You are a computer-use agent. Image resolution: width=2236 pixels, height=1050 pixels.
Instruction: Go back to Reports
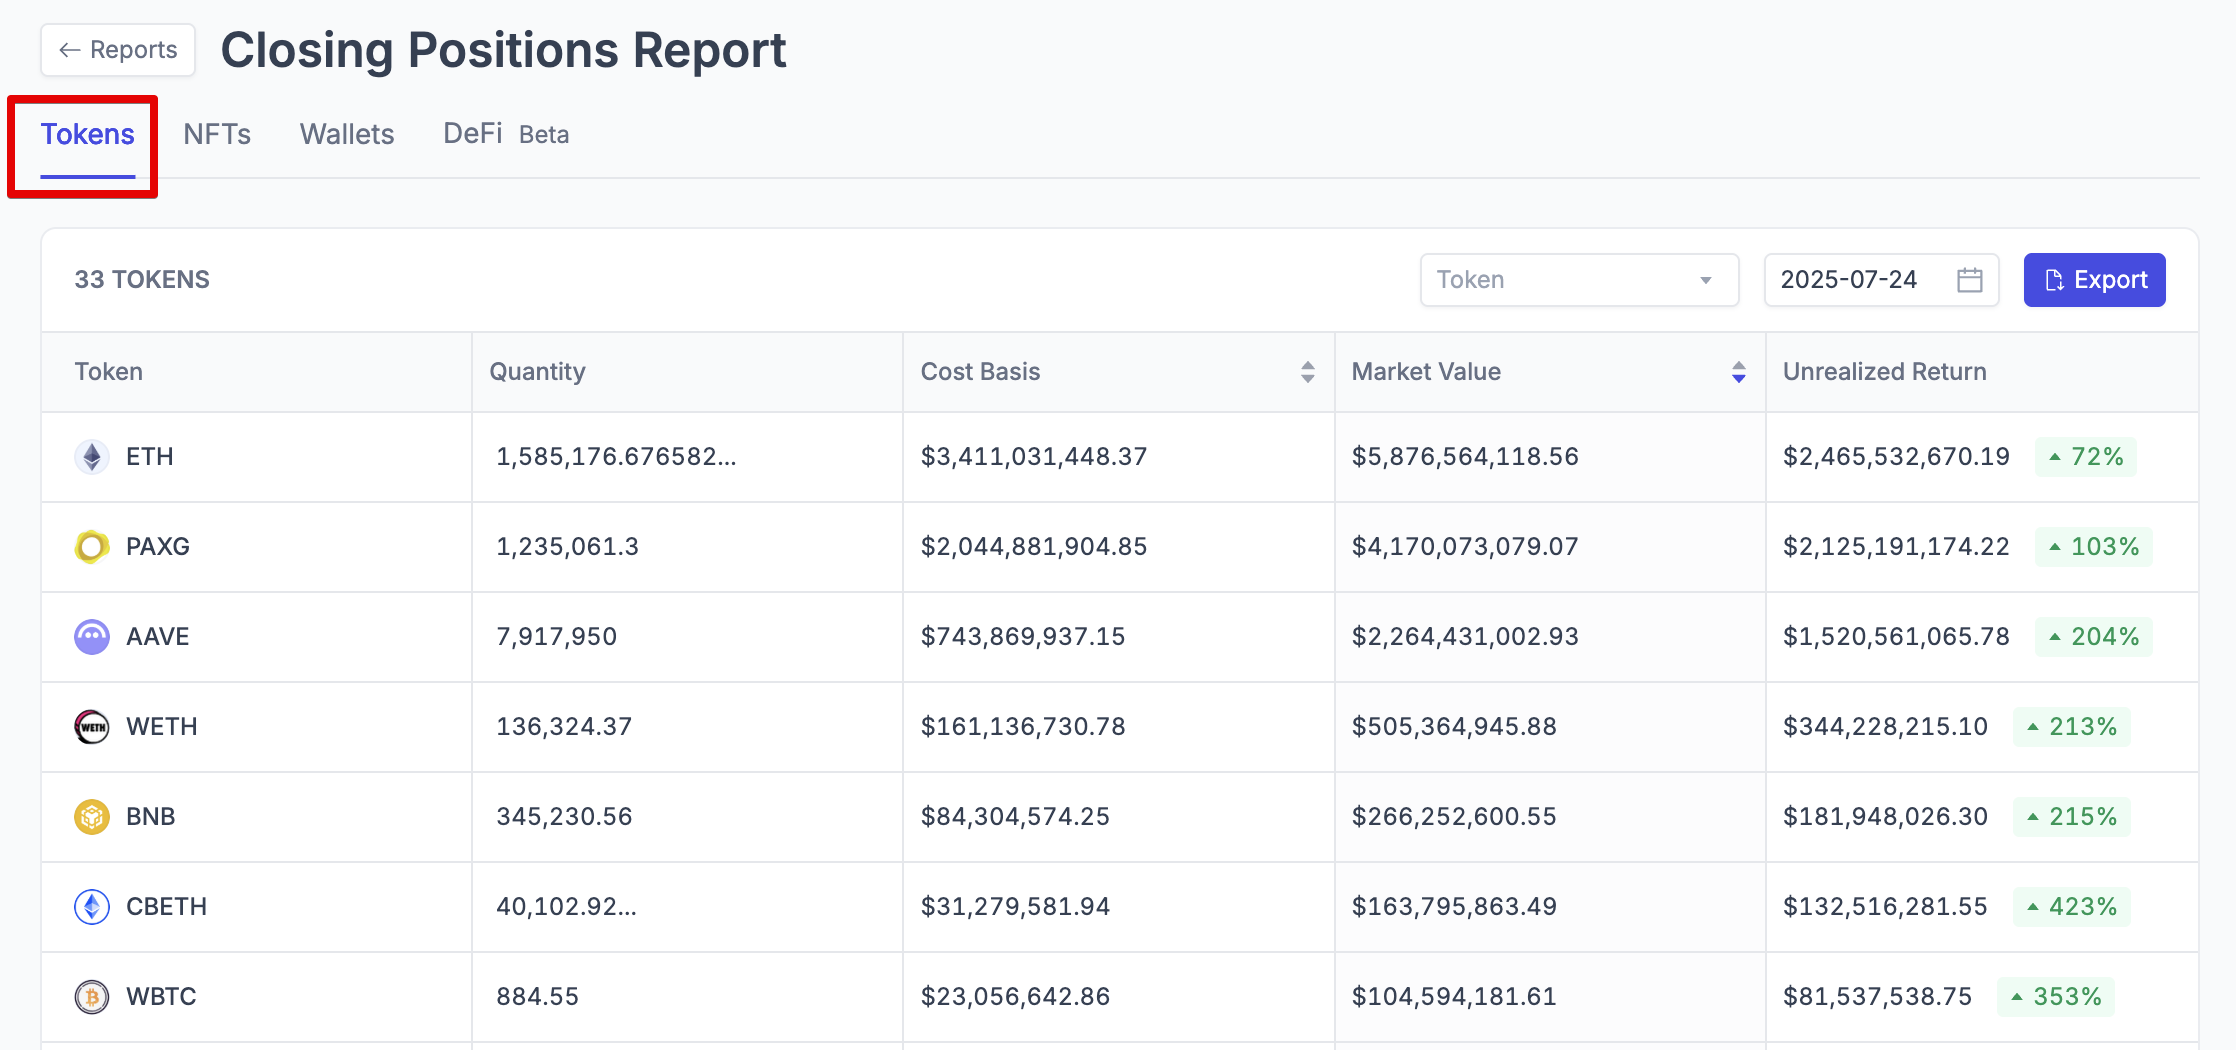[x=118, y=50]
